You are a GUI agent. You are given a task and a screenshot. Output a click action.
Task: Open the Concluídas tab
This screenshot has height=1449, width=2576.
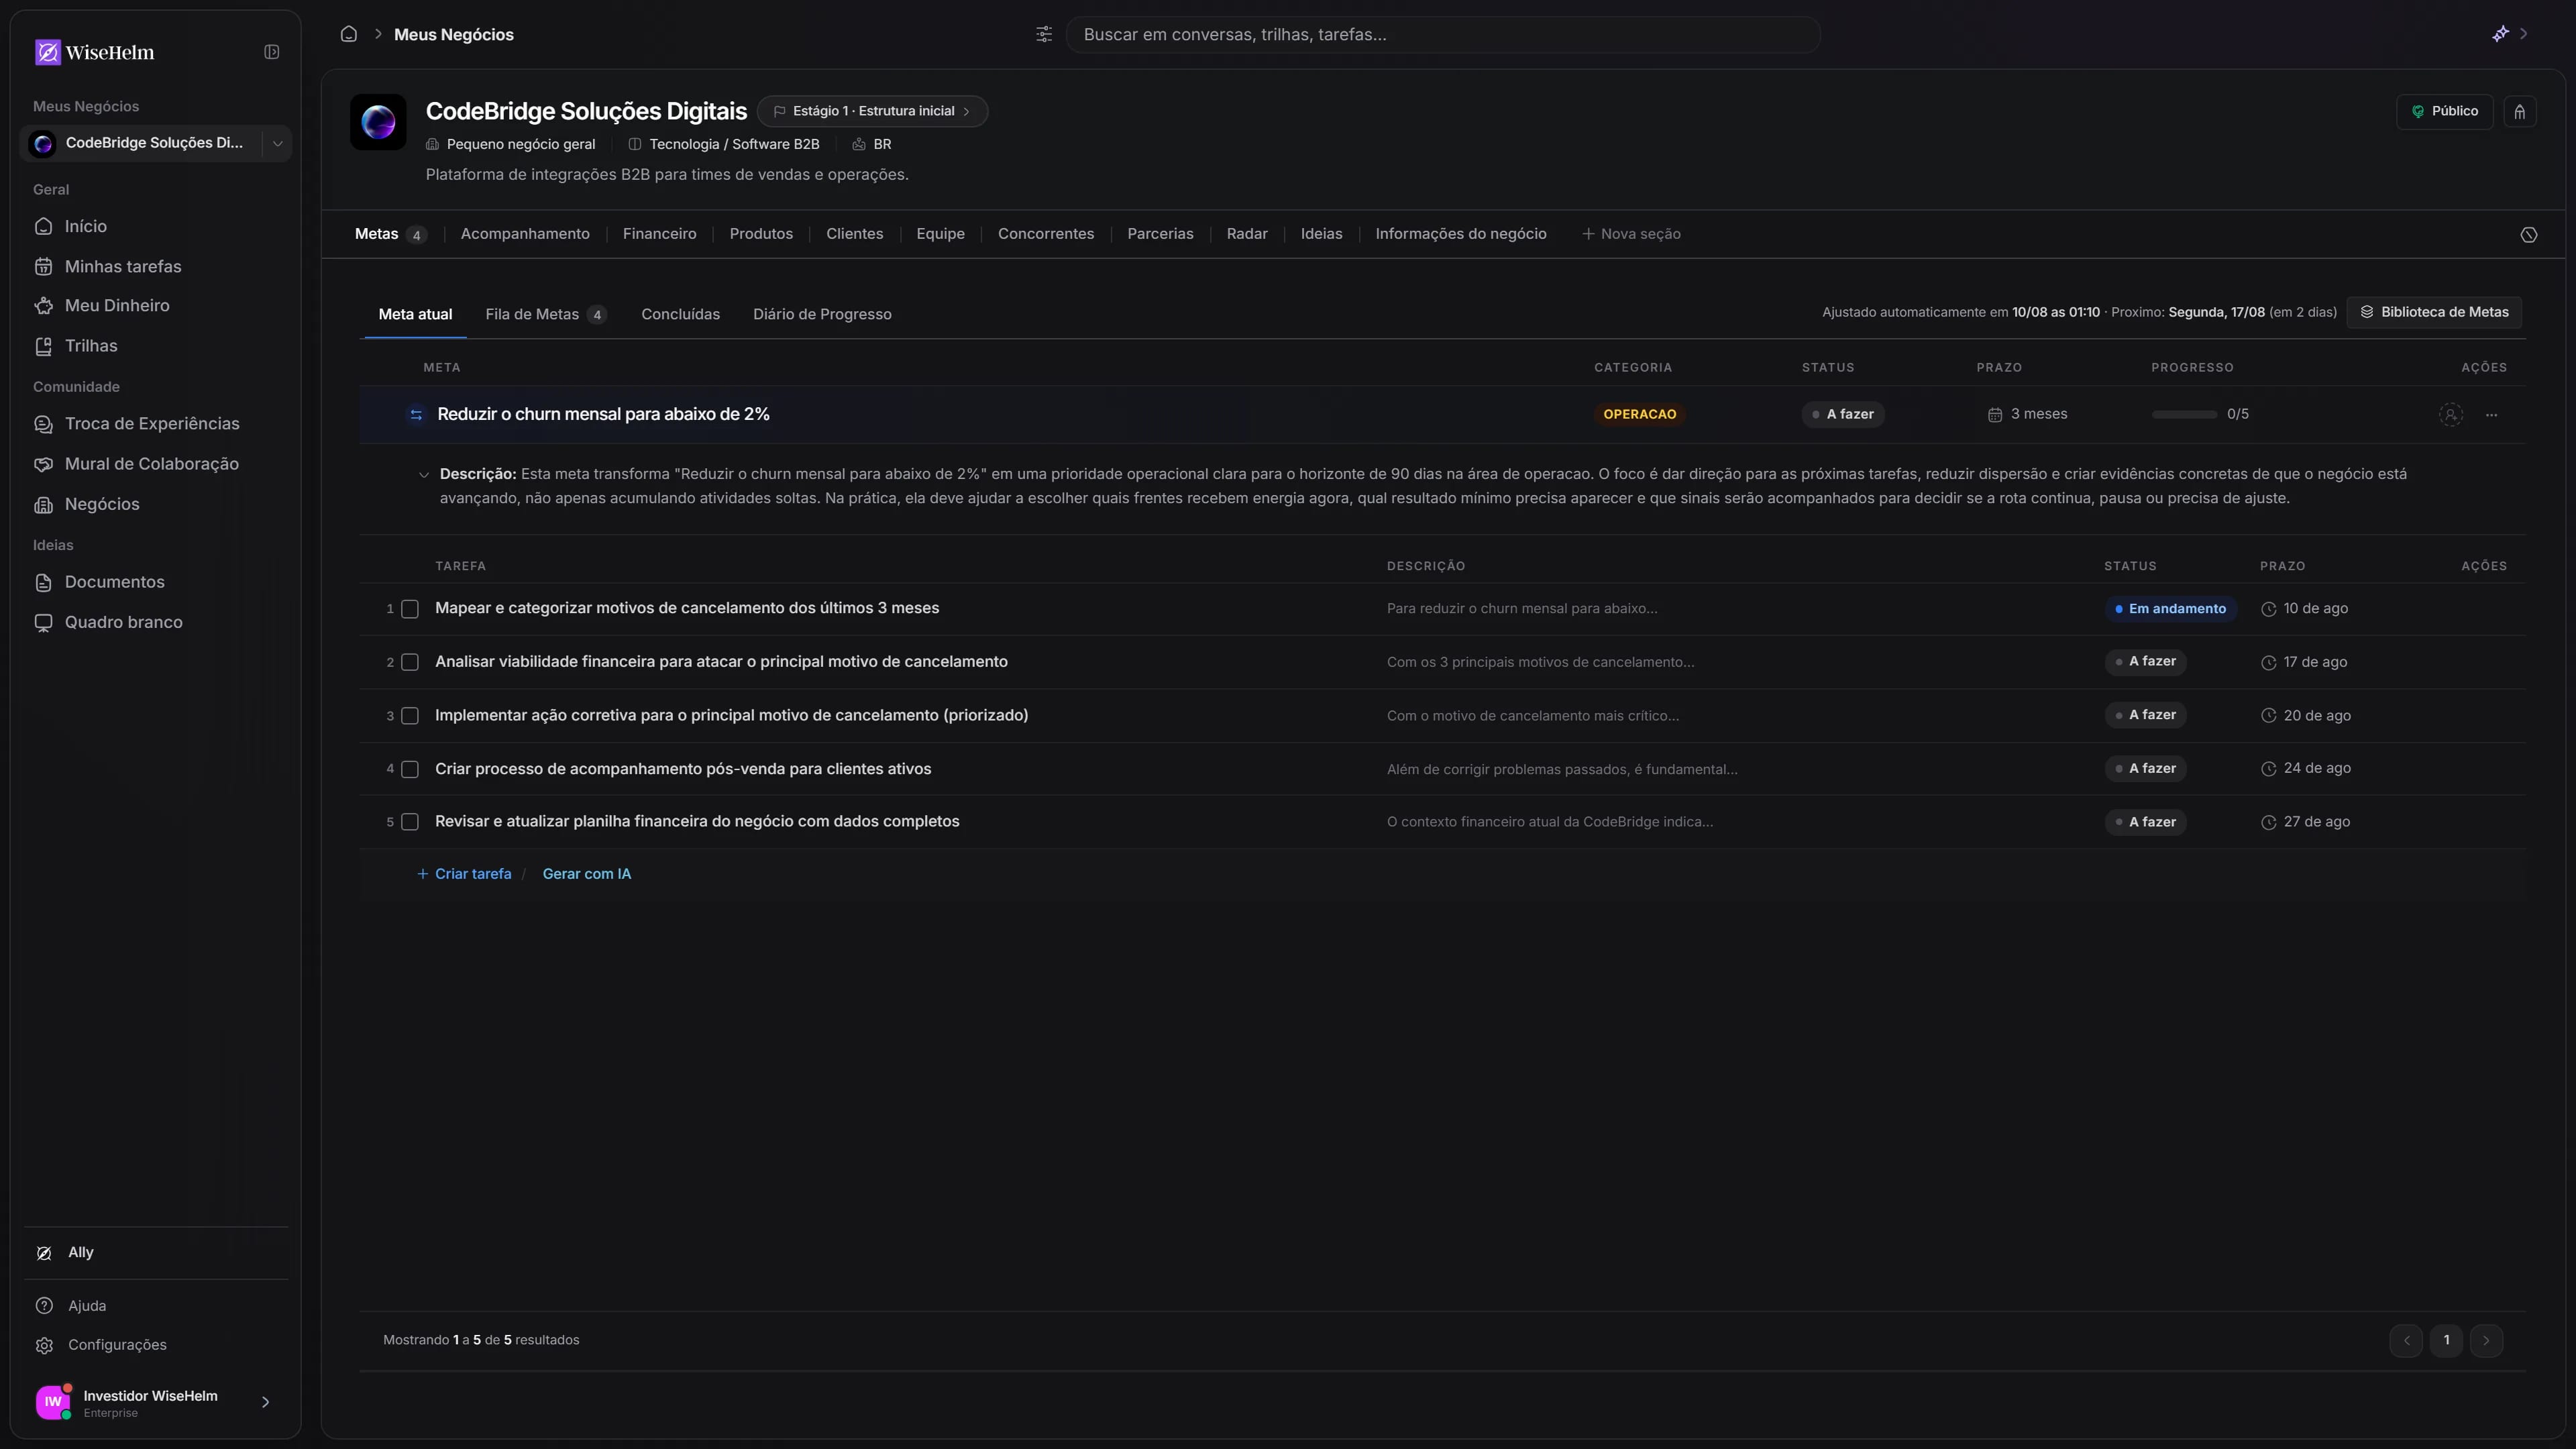pos(680,314)
